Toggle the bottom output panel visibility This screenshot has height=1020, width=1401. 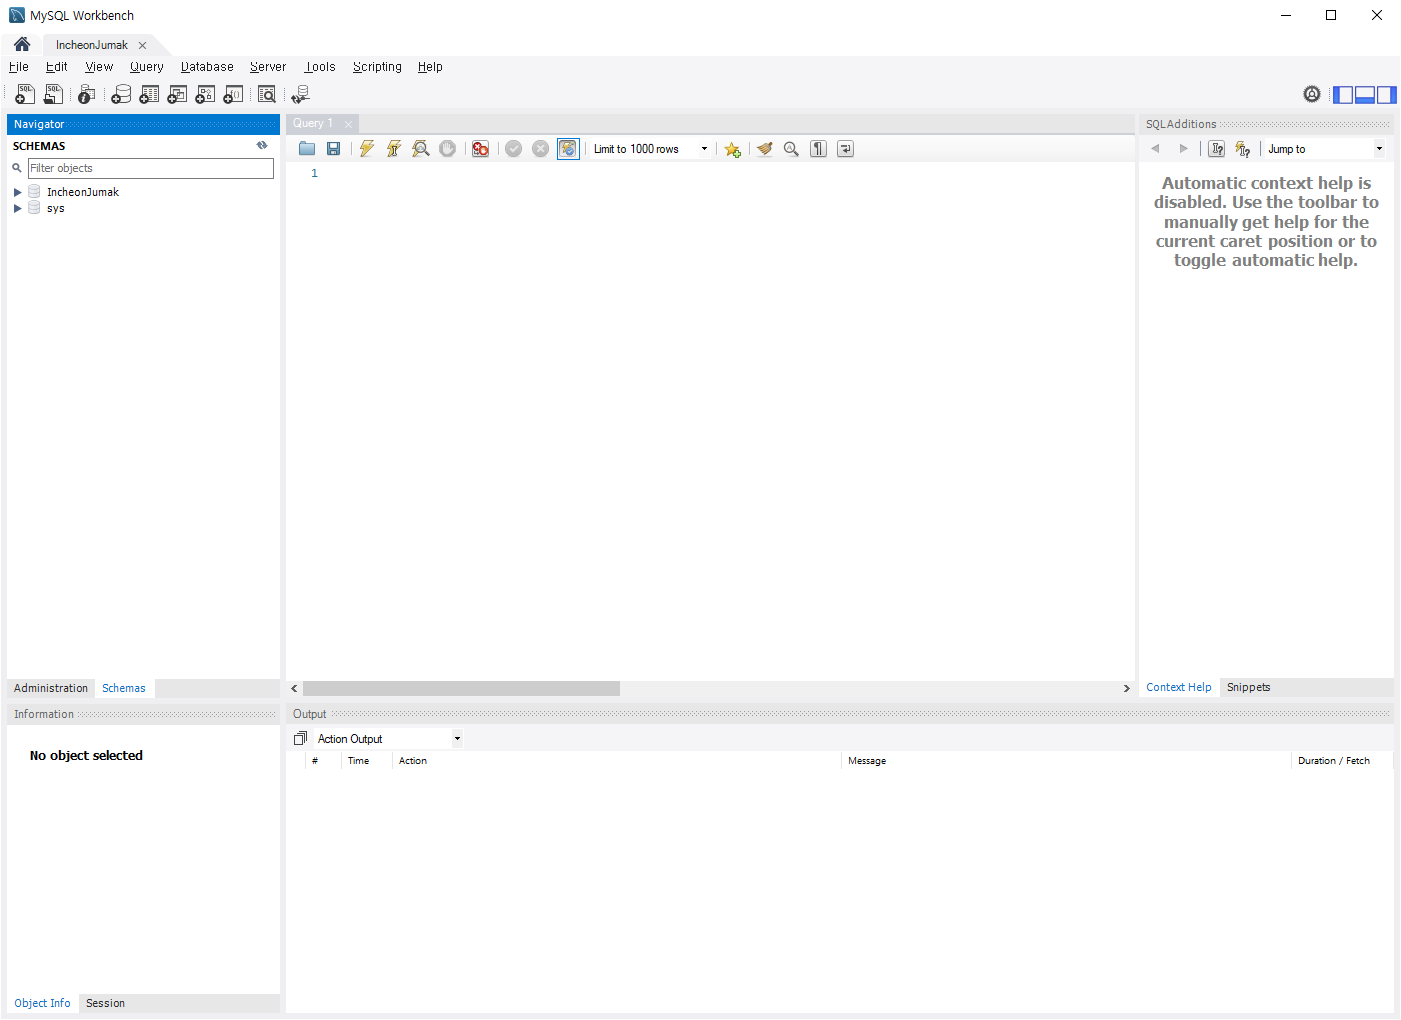tap(1365, 95)
